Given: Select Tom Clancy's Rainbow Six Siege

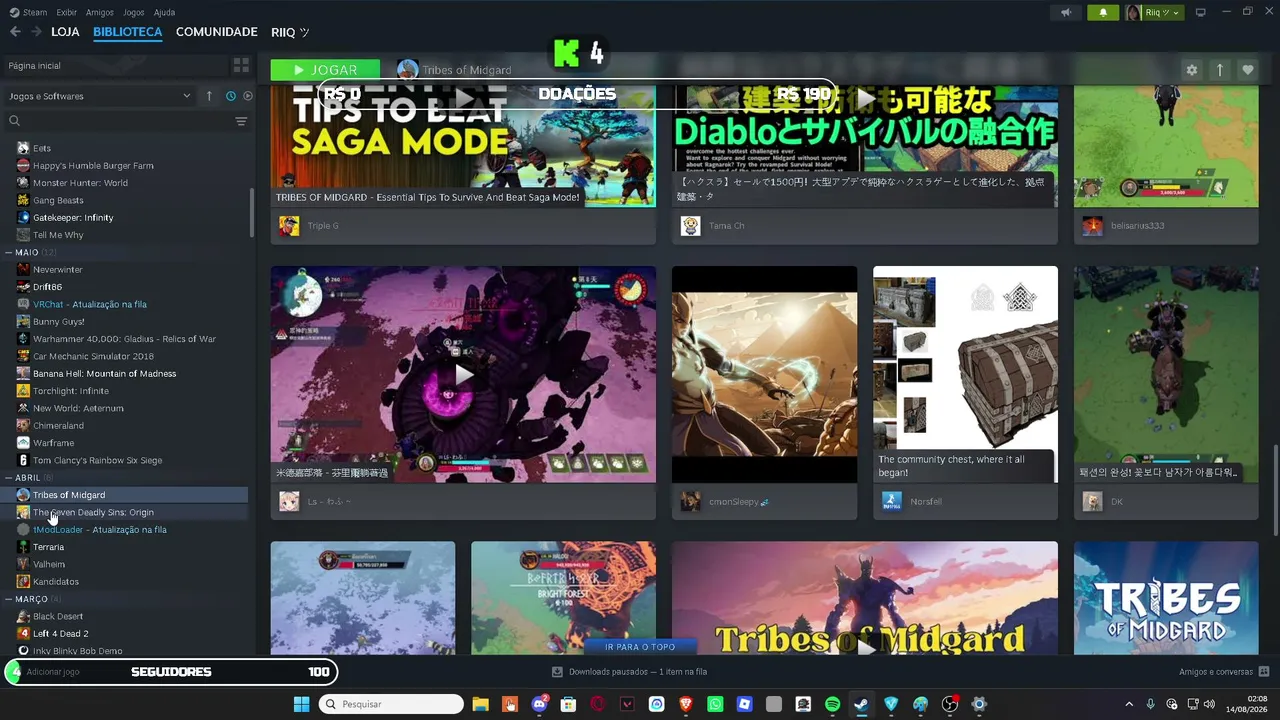Looking at the screenshot, I should 97,460.
